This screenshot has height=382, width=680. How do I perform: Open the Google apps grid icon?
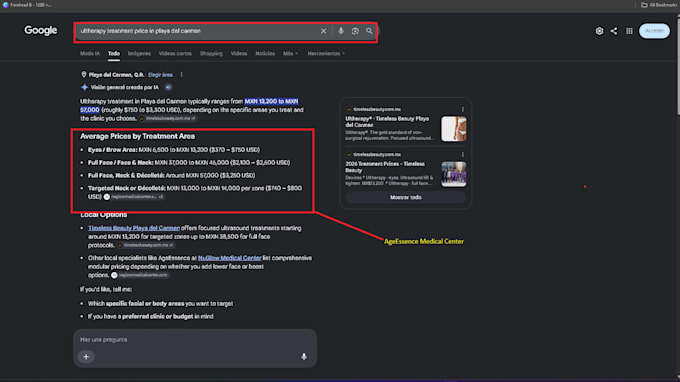[629, 31]
